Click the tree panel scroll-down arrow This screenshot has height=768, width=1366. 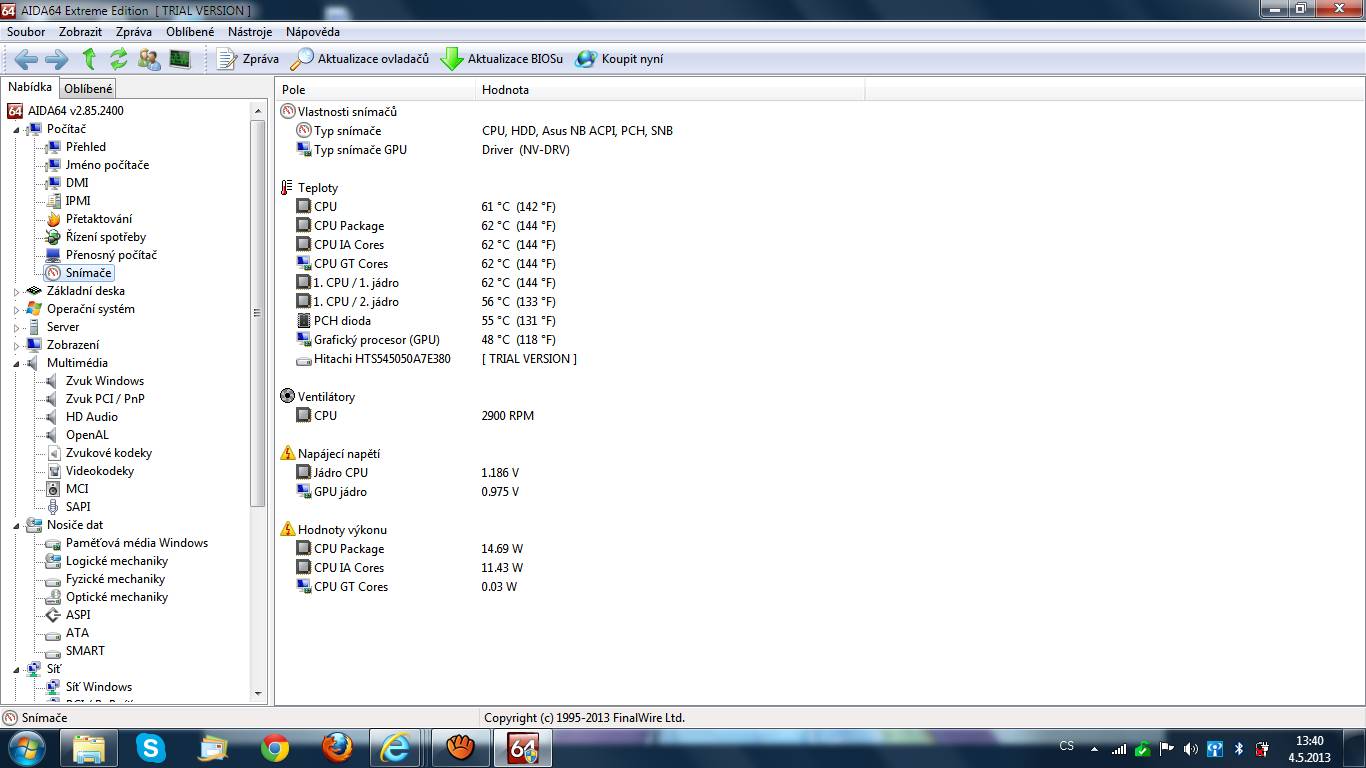click(x=258, y=694)
